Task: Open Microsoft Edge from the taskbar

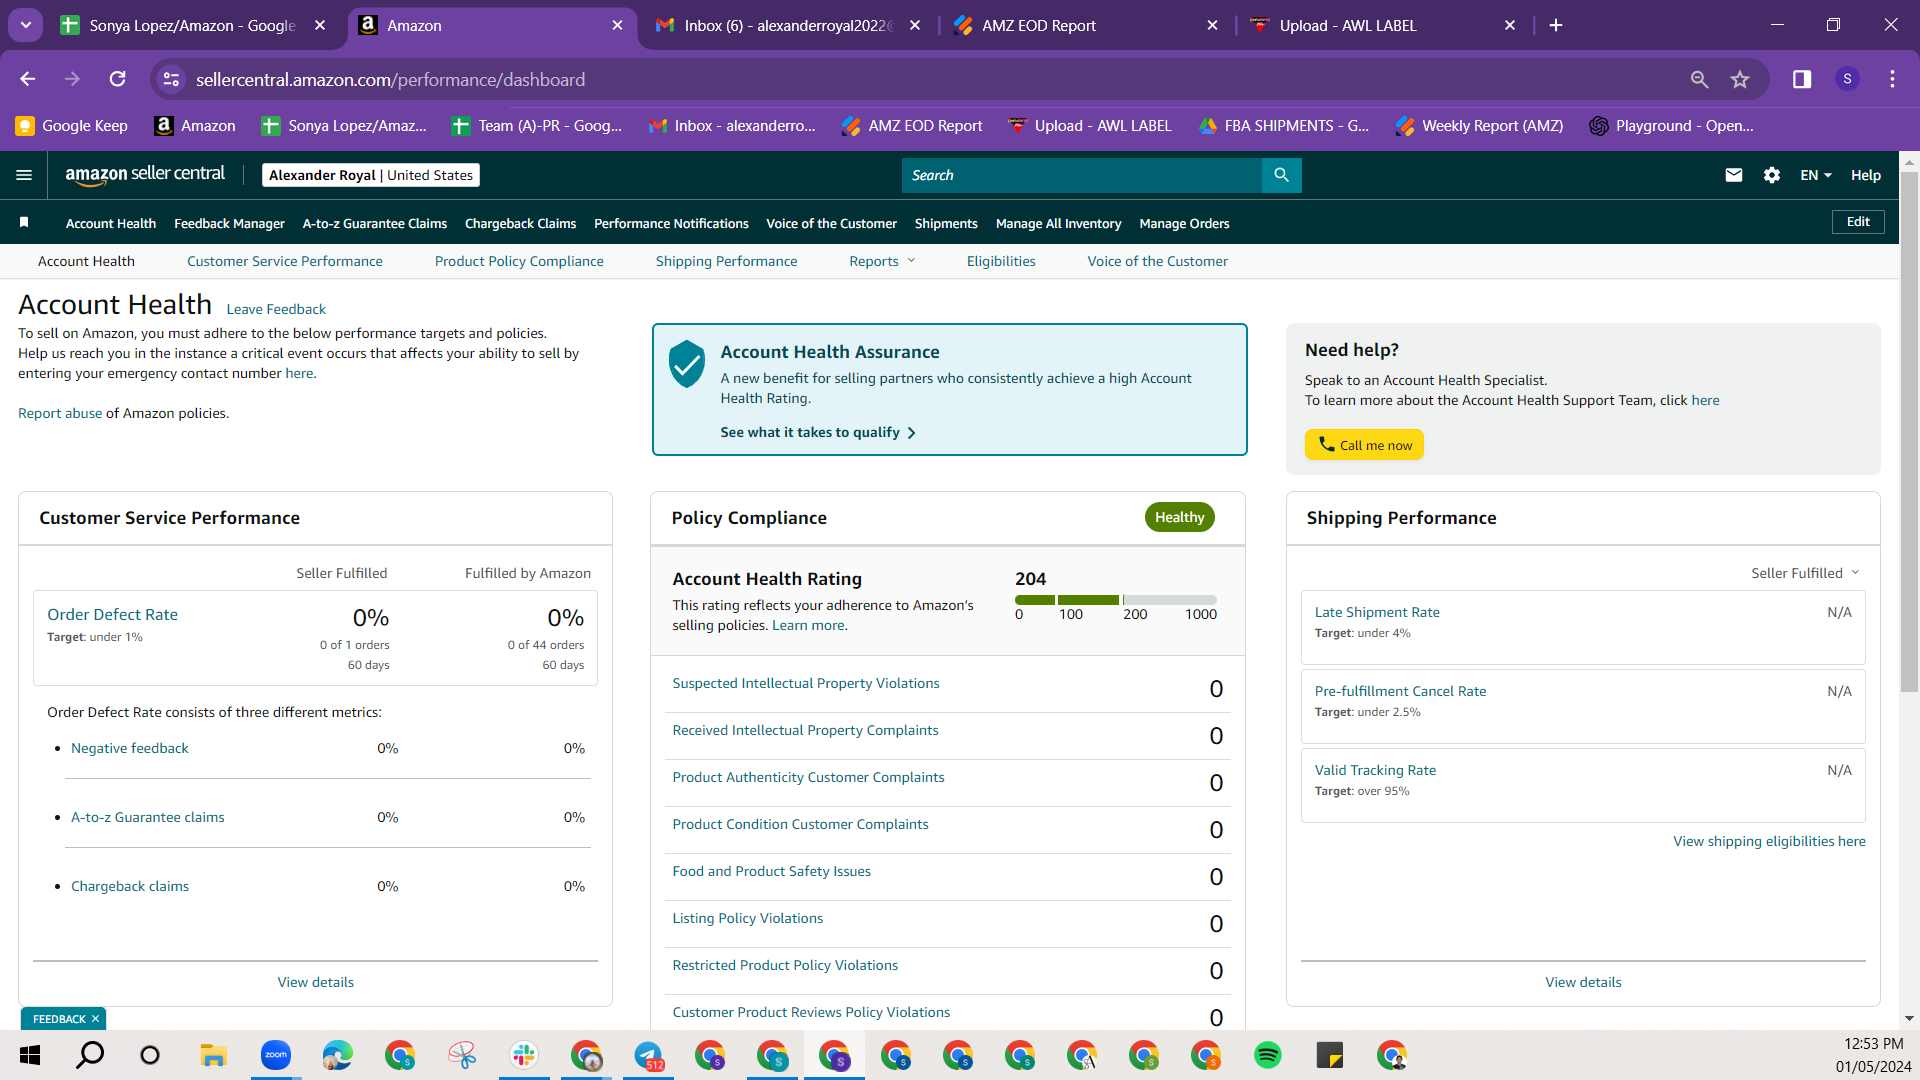Action: point(337,1055)
